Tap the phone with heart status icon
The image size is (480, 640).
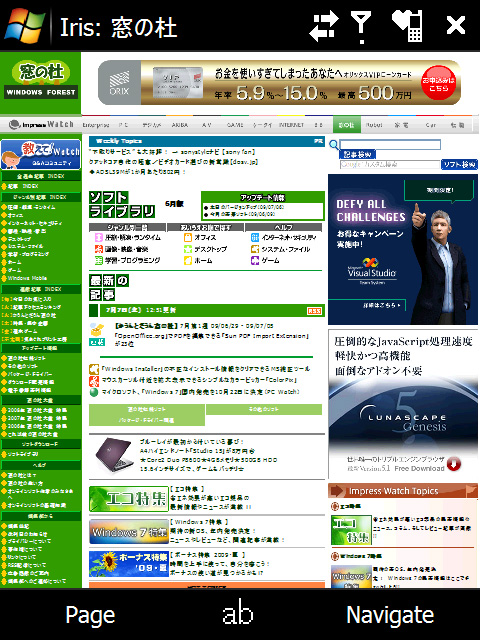(407, 26)
